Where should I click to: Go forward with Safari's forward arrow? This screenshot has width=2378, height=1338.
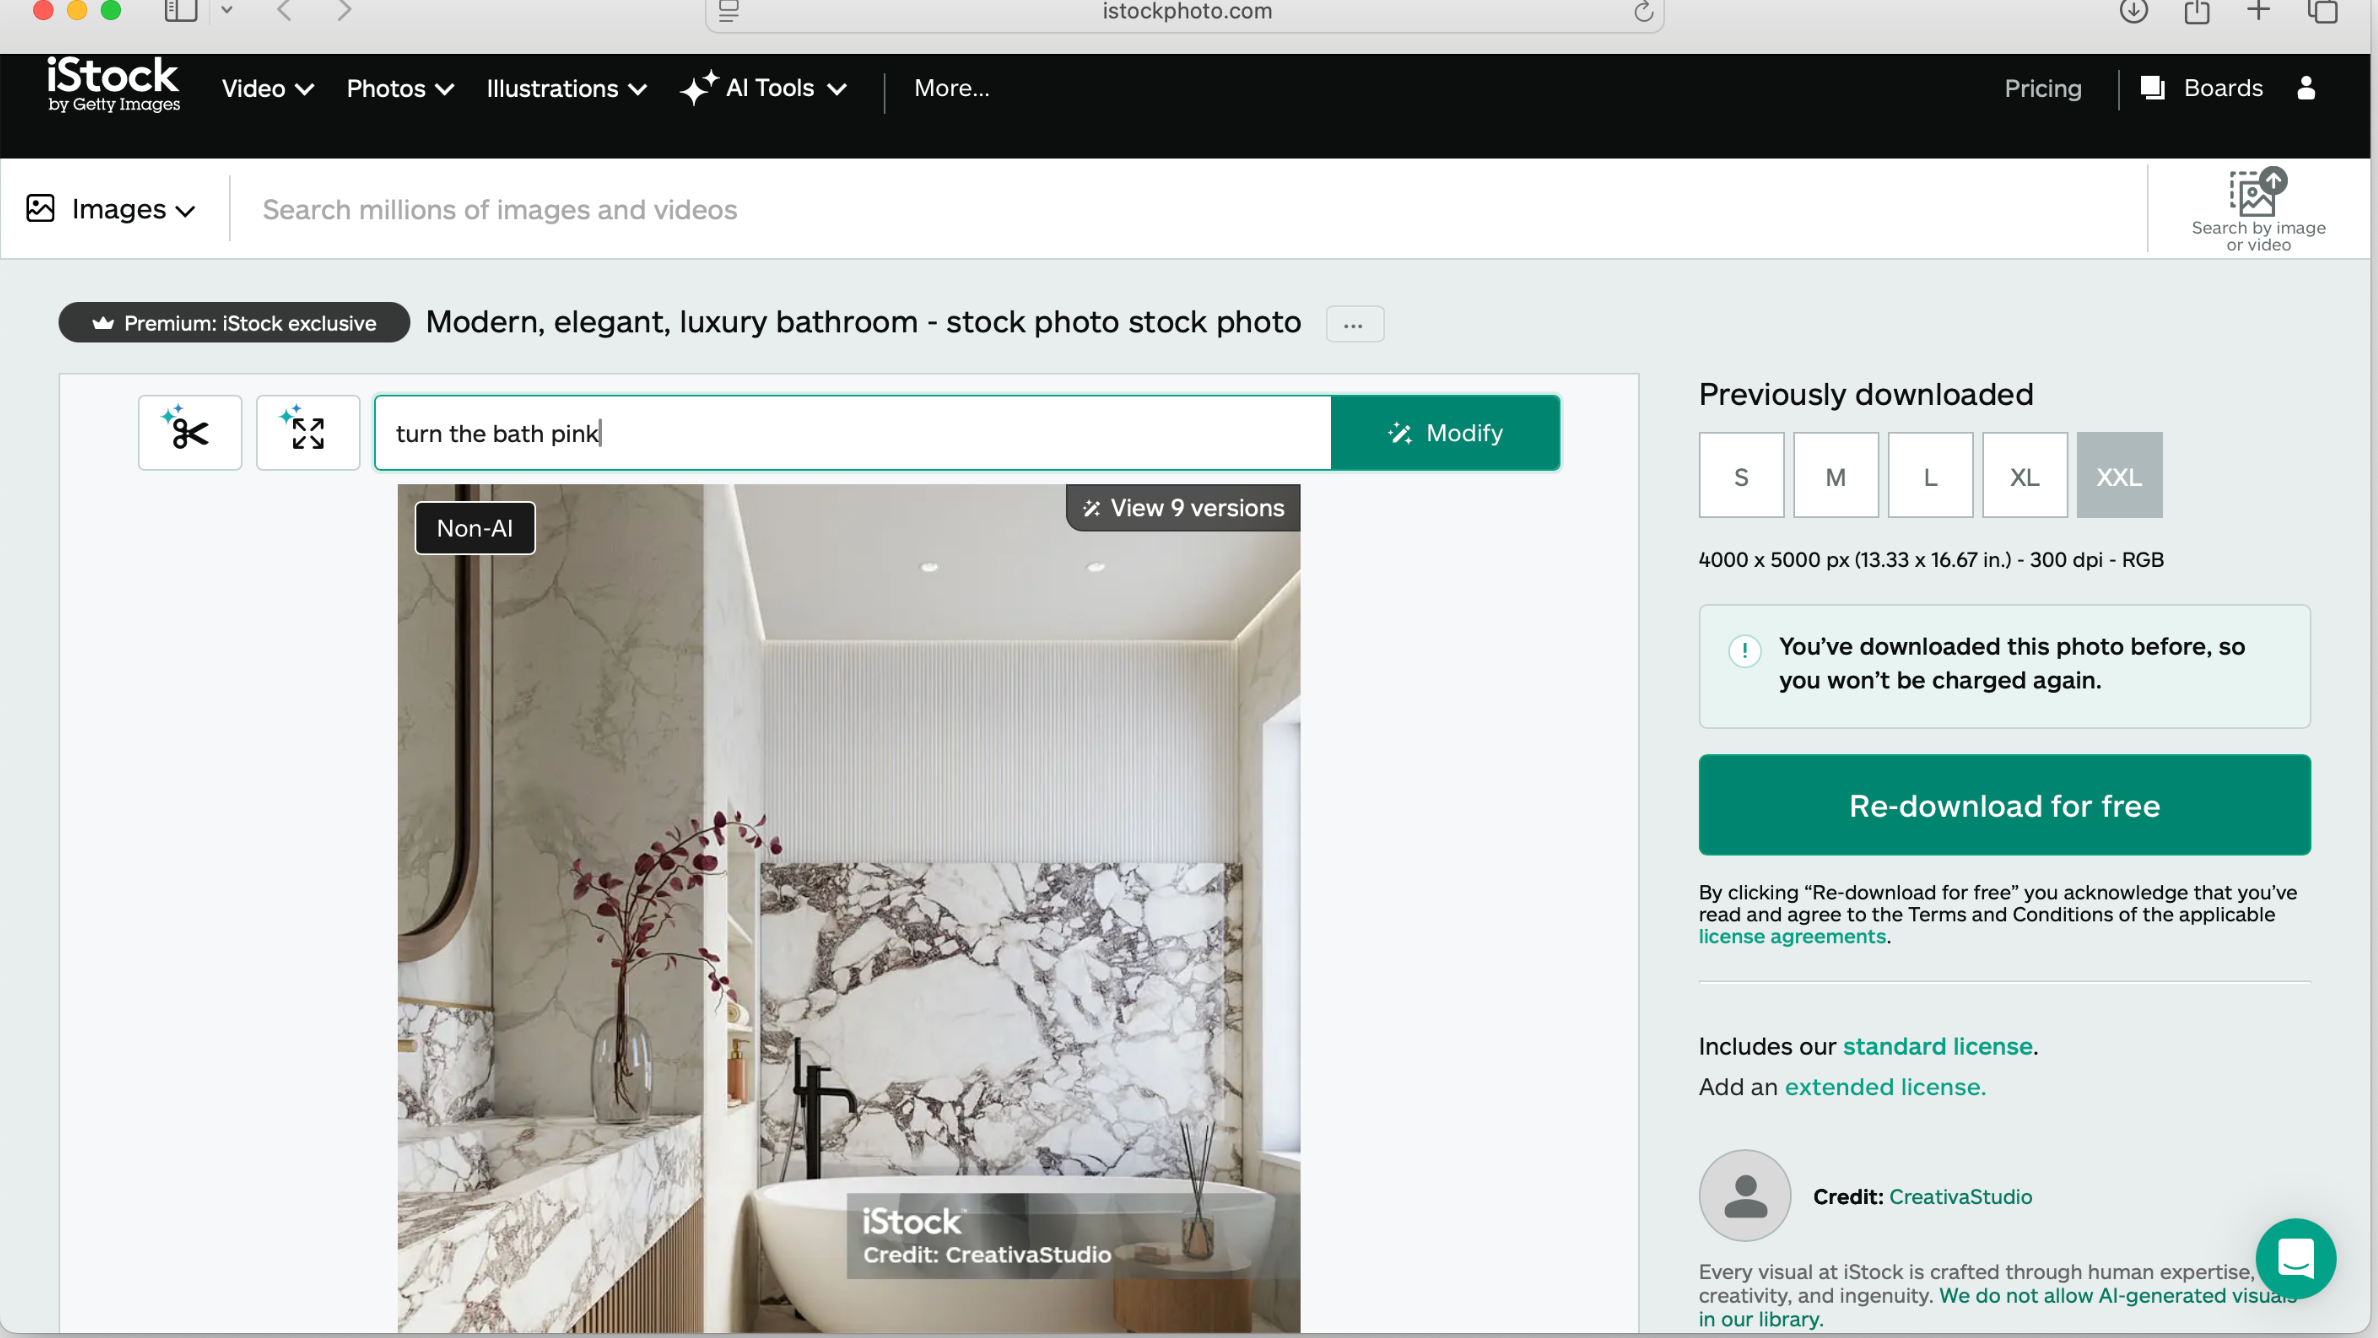[344, 11]
